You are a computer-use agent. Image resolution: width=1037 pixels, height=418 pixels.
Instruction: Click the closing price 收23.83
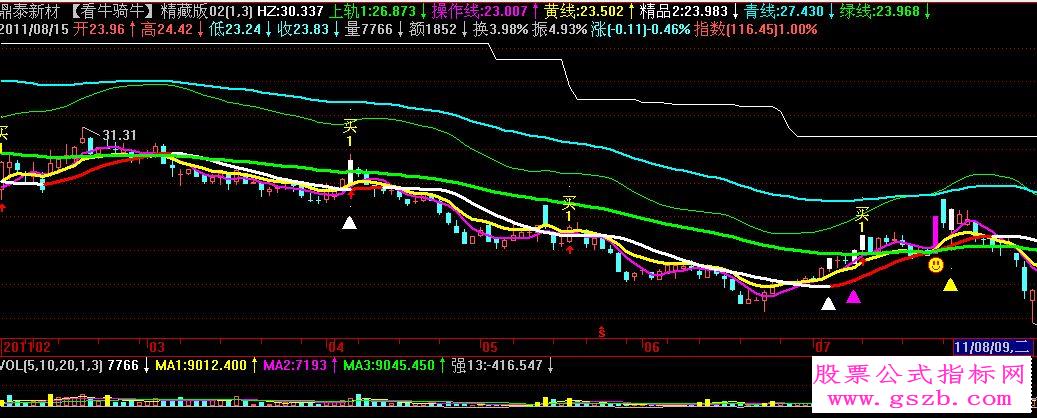pyautogui.click(x=305, y=30)
